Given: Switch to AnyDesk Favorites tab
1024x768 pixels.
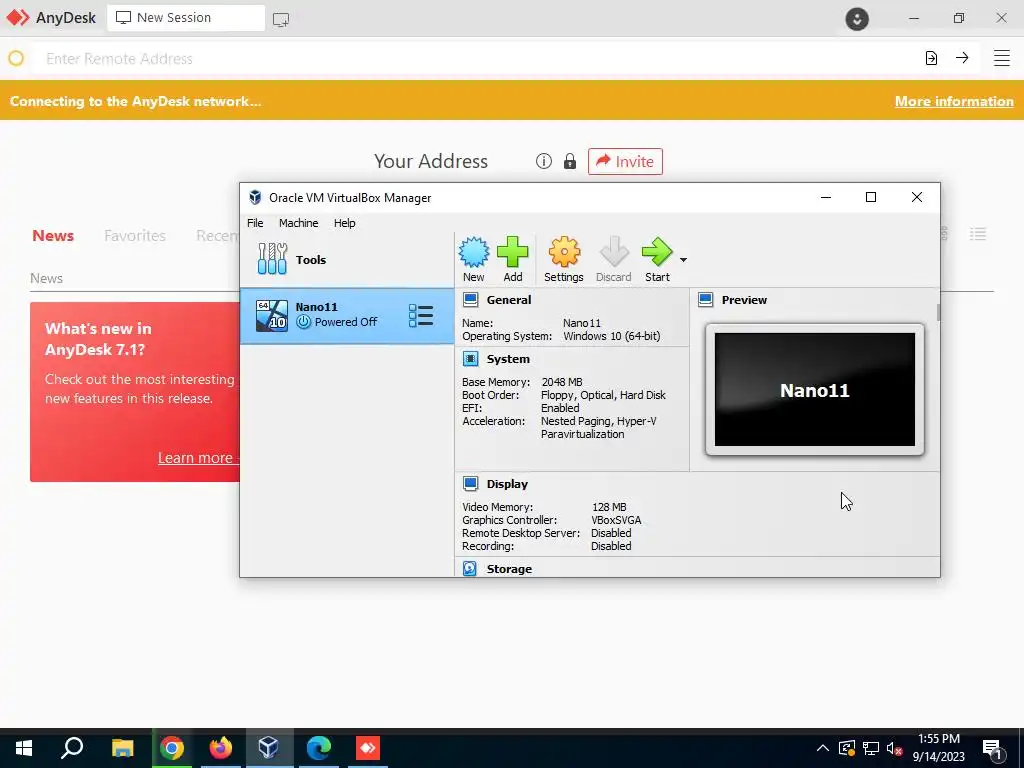Looking at the screenshot, I should pos(135,236).
